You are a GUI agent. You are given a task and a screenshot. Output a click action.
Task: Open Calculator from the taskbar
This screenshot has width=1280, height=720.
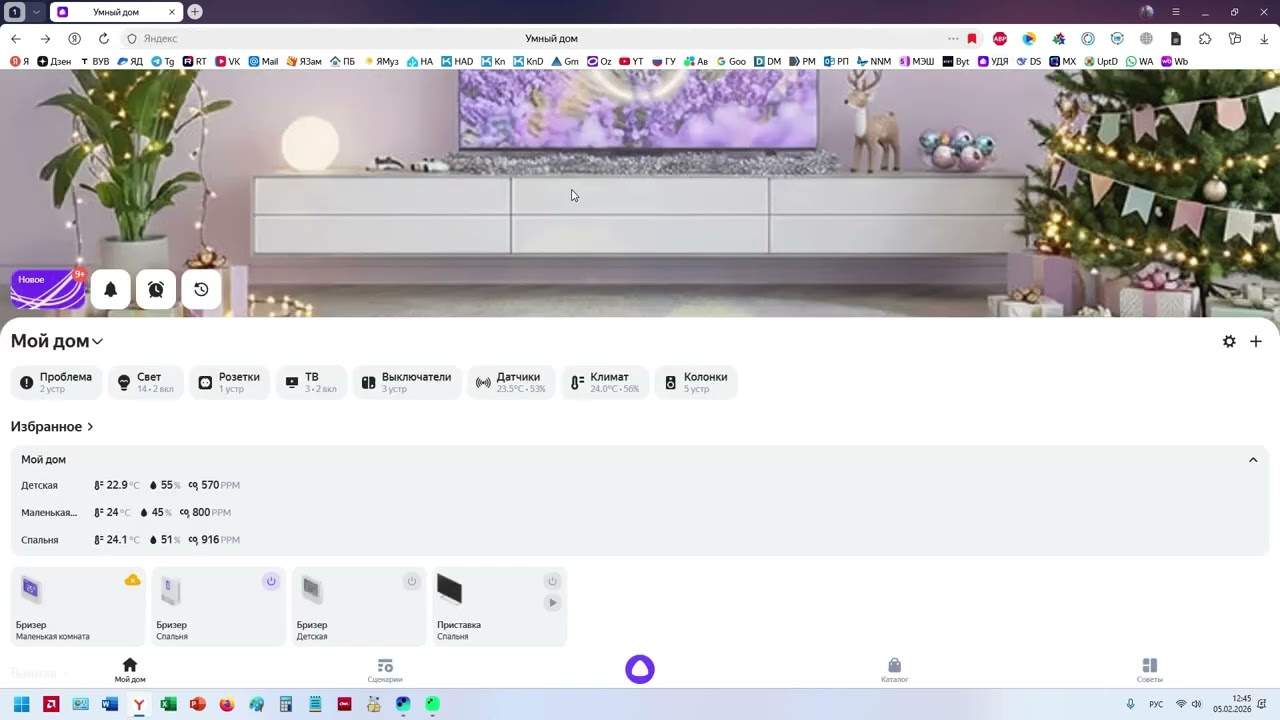point(286,704)
